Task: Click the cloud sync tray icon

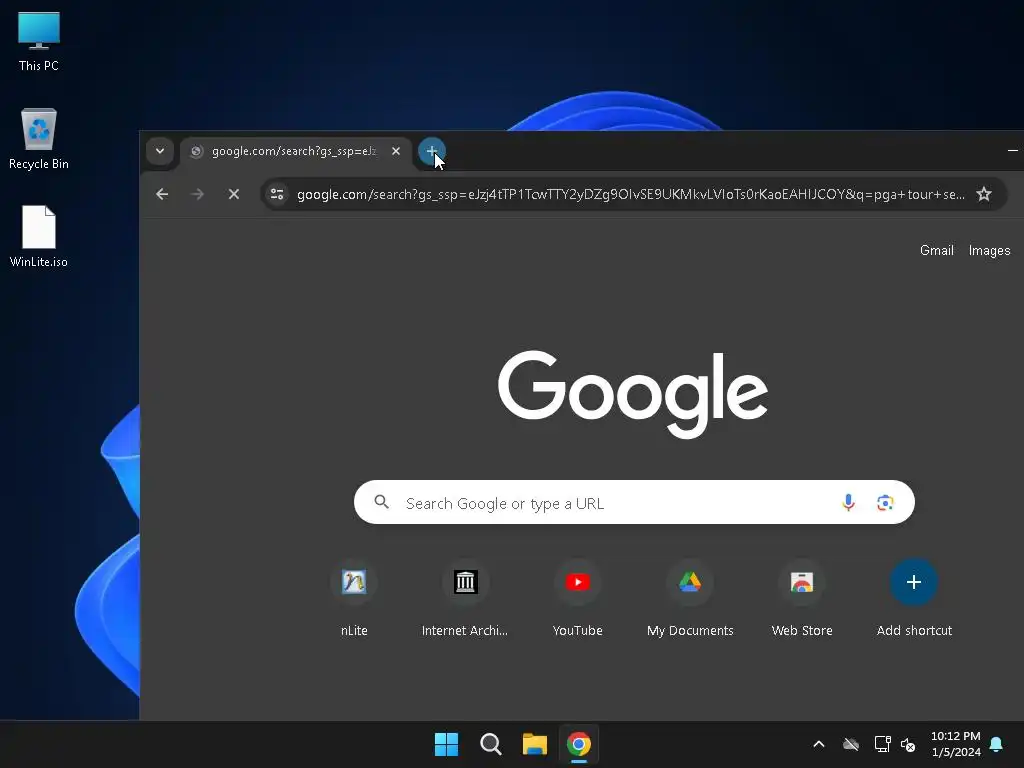Action: click(x=850, y=744)
